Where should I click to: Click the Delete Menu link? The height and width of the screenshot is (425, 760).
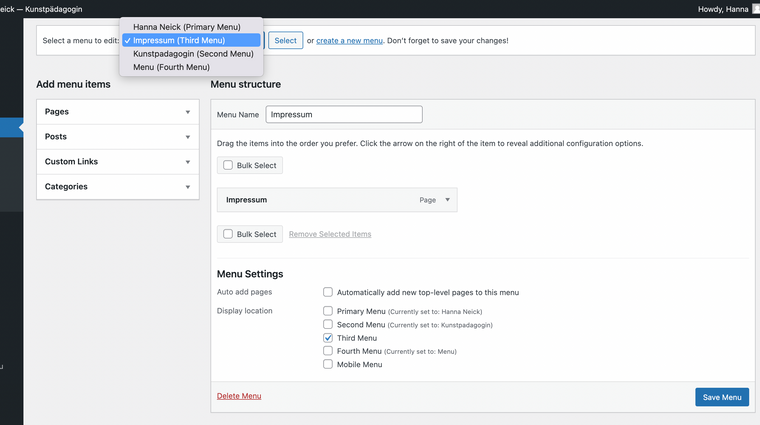(x=239, y=396)
